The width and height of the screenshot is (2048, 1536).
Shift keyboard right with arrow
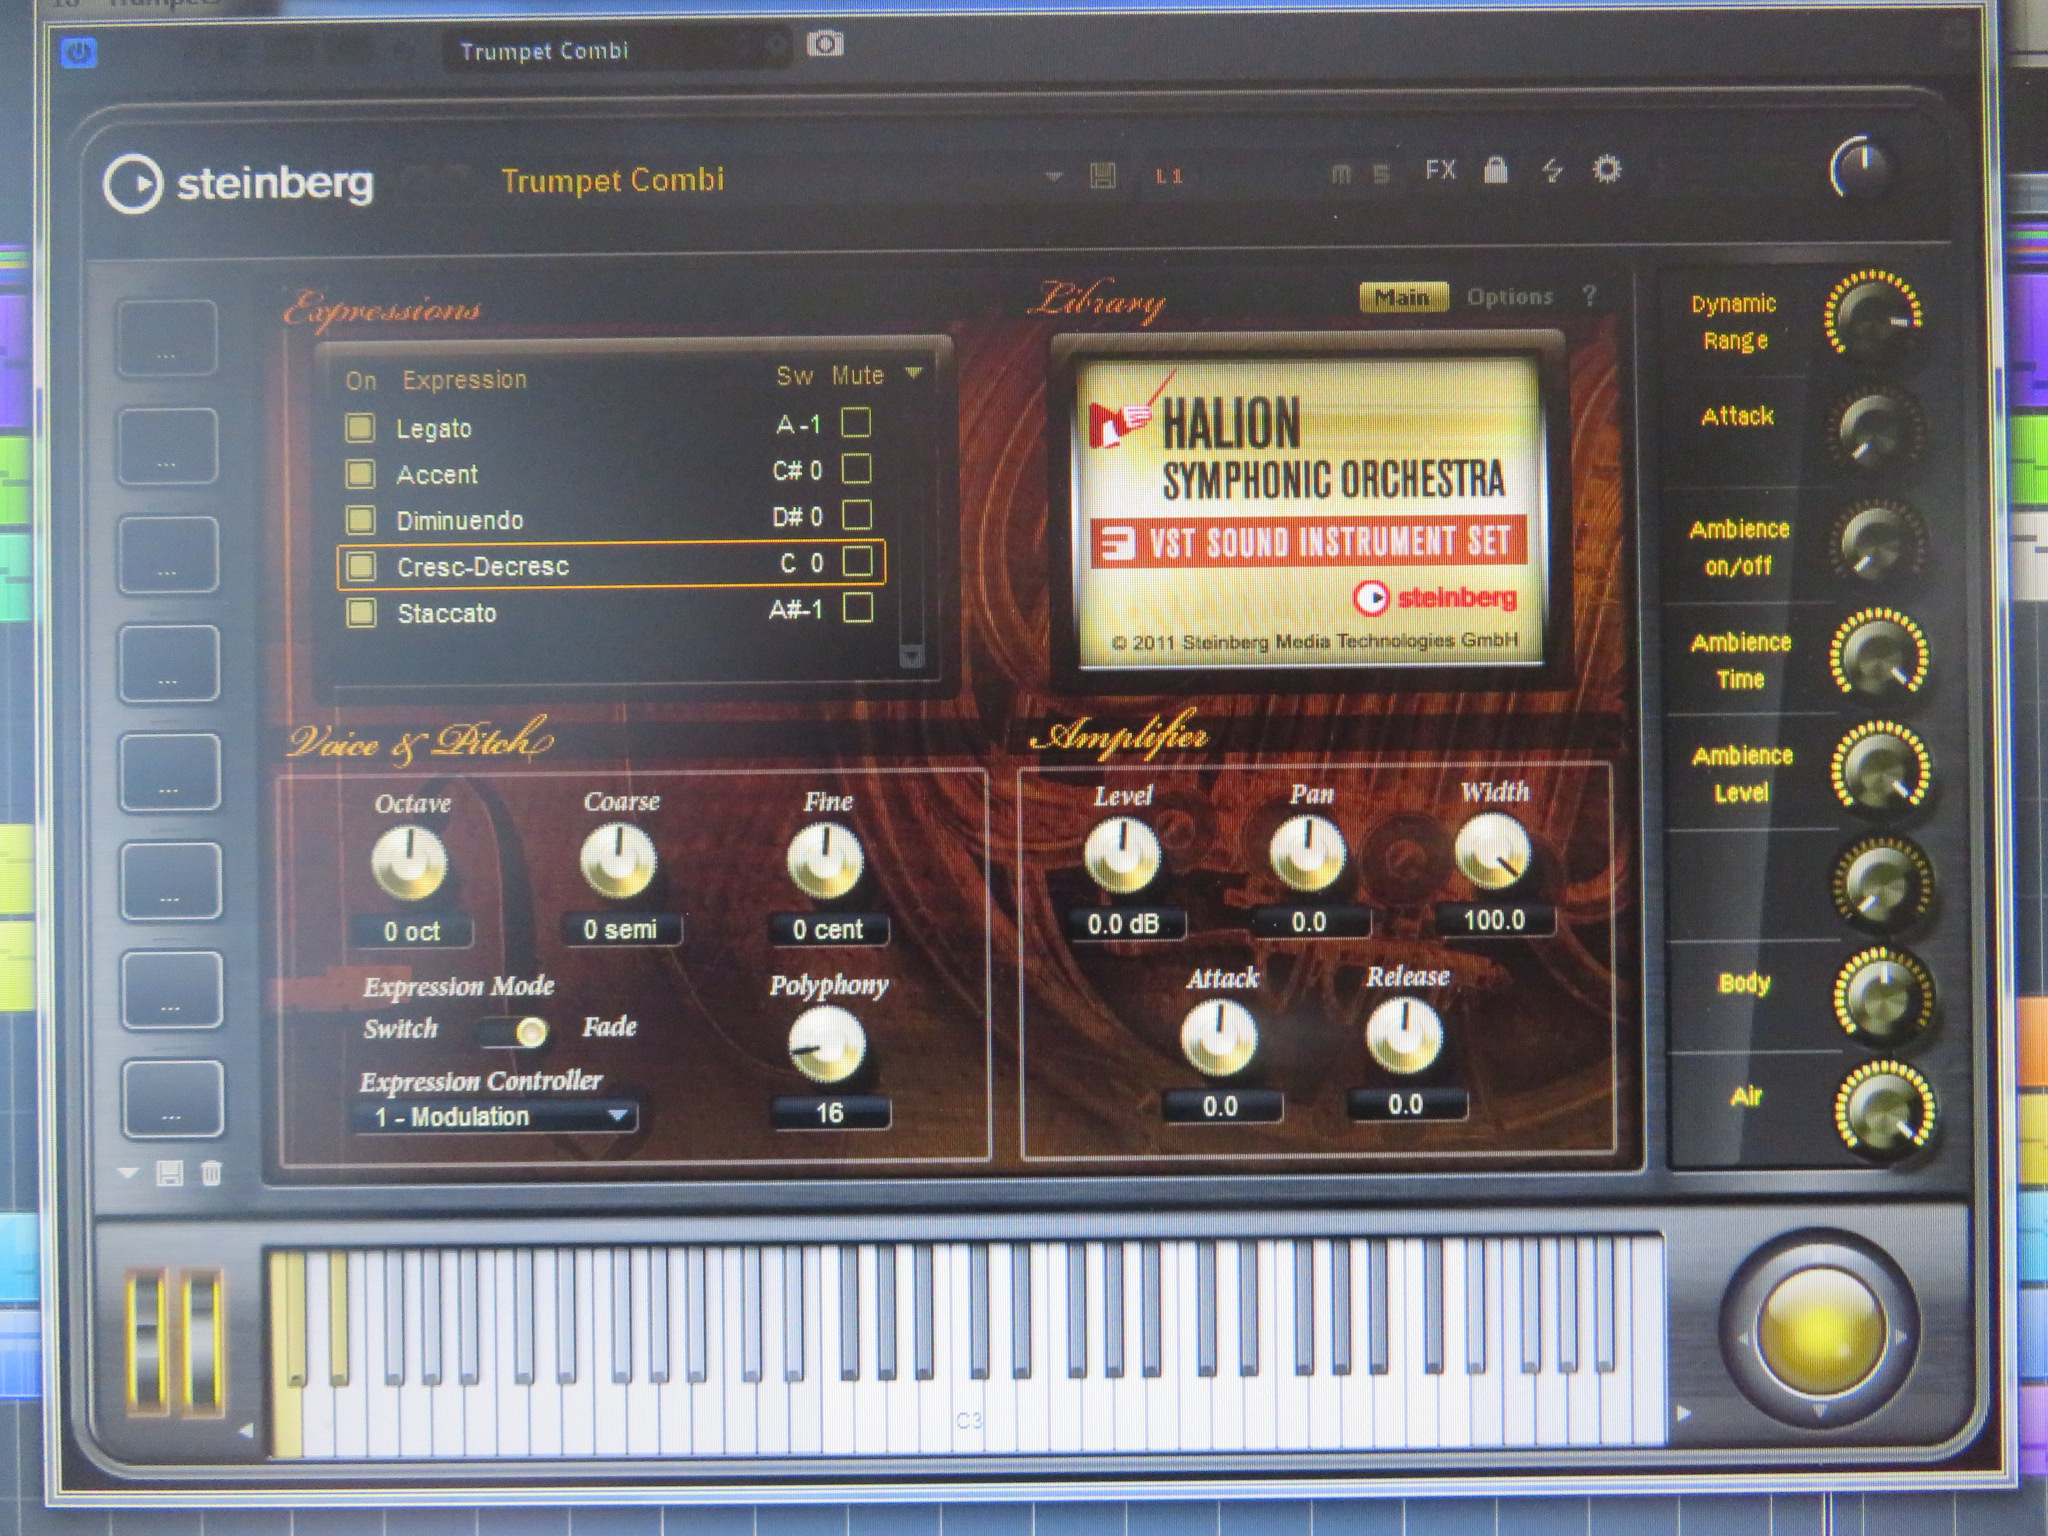point(1684,1413)
